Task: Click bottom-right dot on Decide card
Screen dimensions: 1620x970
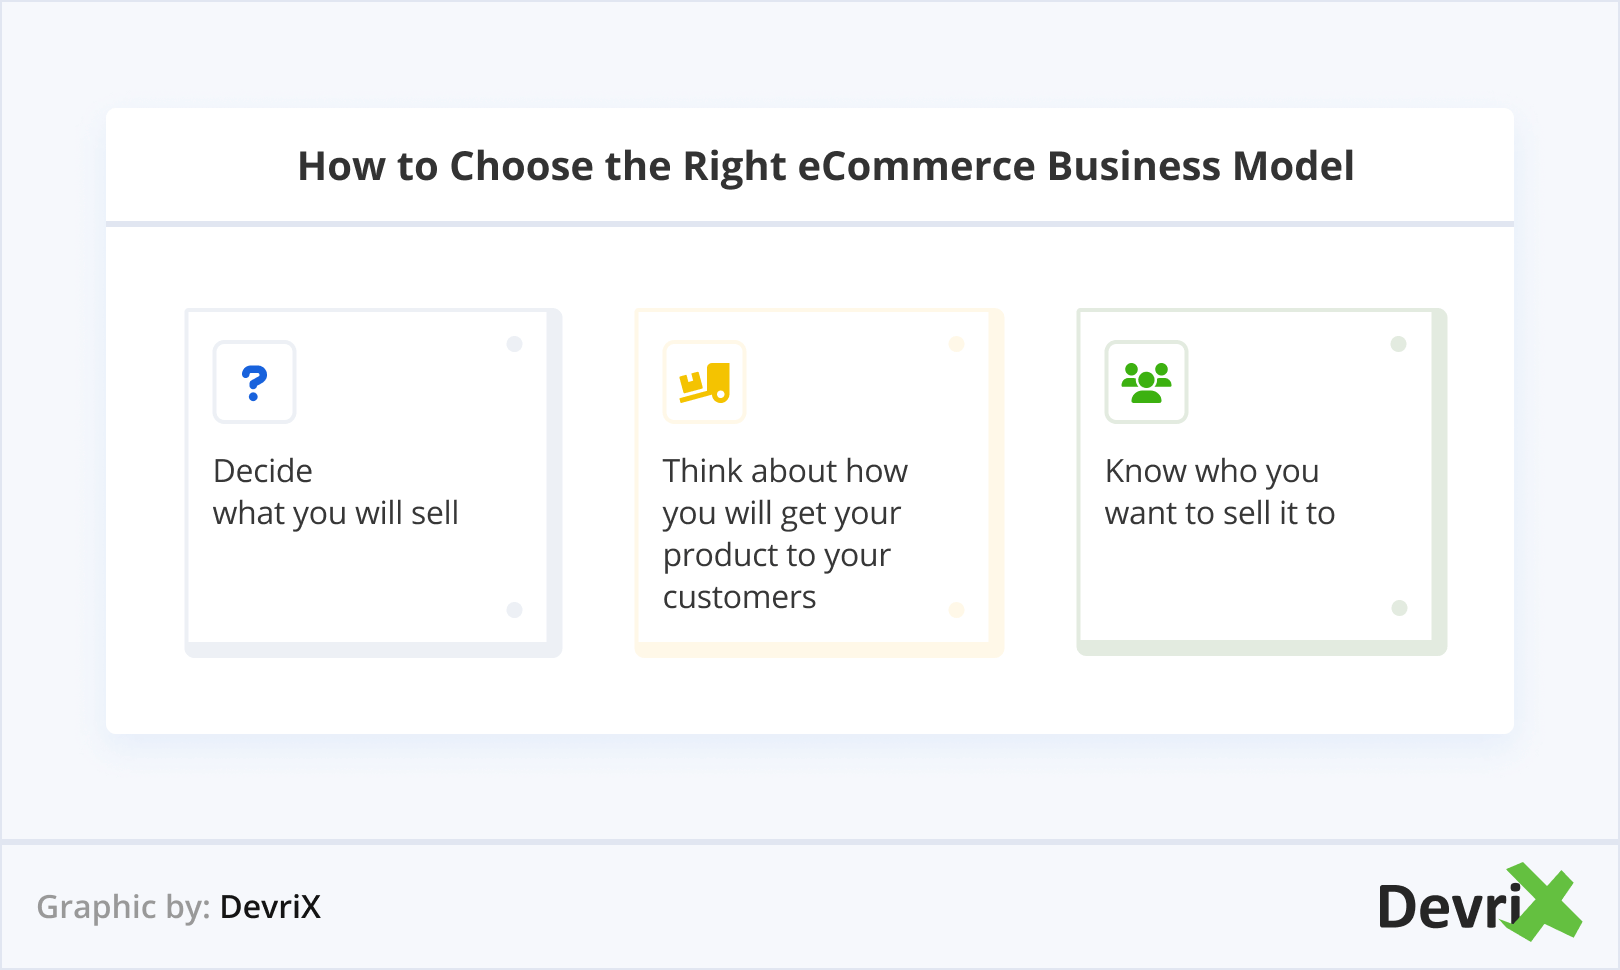Action: coord(515,610)
